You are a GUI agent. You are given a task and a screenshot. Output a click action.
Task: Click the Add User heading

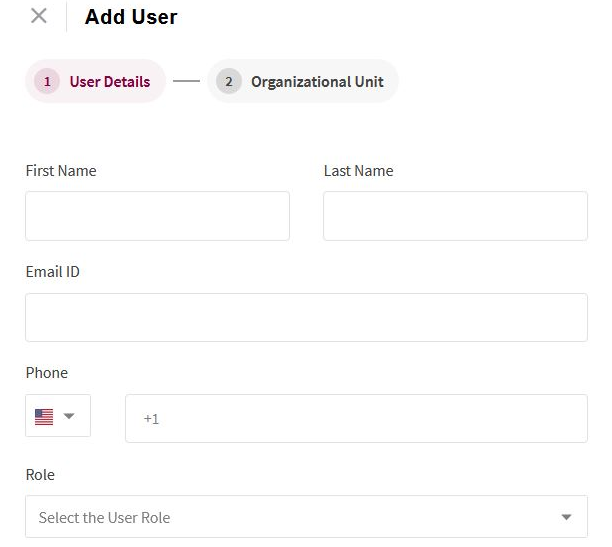coord(131,17)
